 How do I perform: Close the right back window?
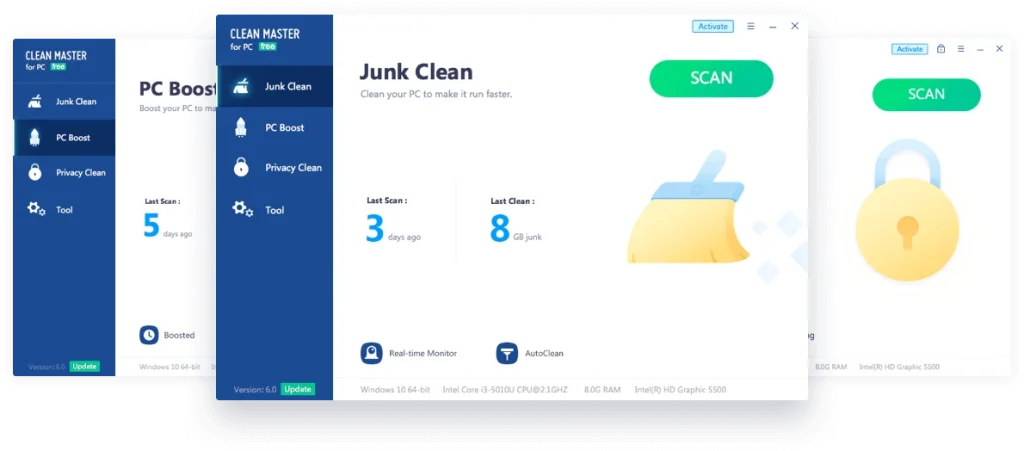pyautogui.click(x=999, y=49)
